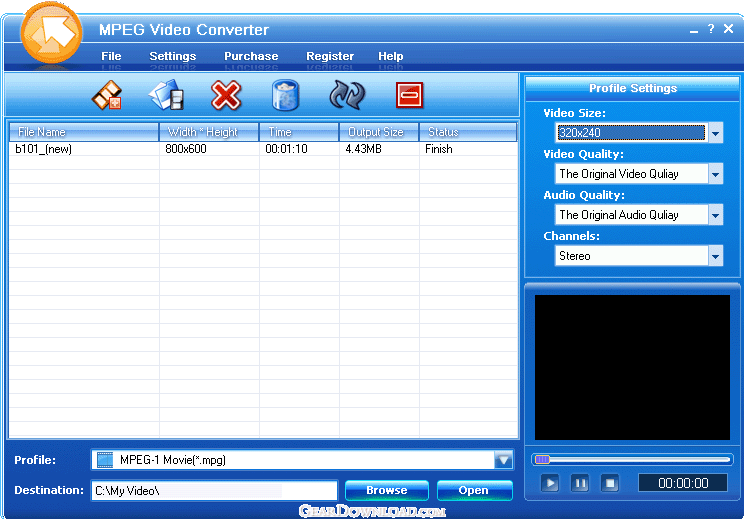744x519 pixels.
Task: Start conversion with the blue arrows icon
Action: point(347,95)
